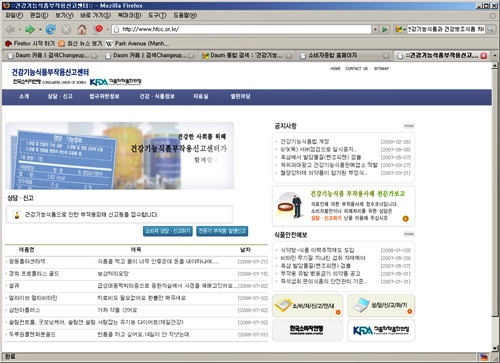This screenshot has height=363, width=500.
Task: Open the Forward button history dropdown arrow
Action: click(x=39, y=29)
